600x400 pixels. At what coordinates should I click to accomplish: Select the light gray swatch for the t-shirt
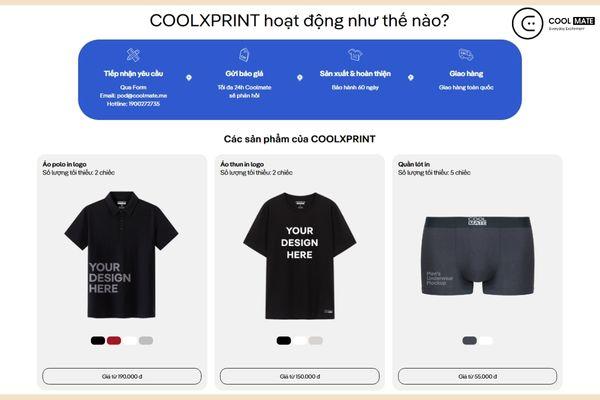[315, 340]
